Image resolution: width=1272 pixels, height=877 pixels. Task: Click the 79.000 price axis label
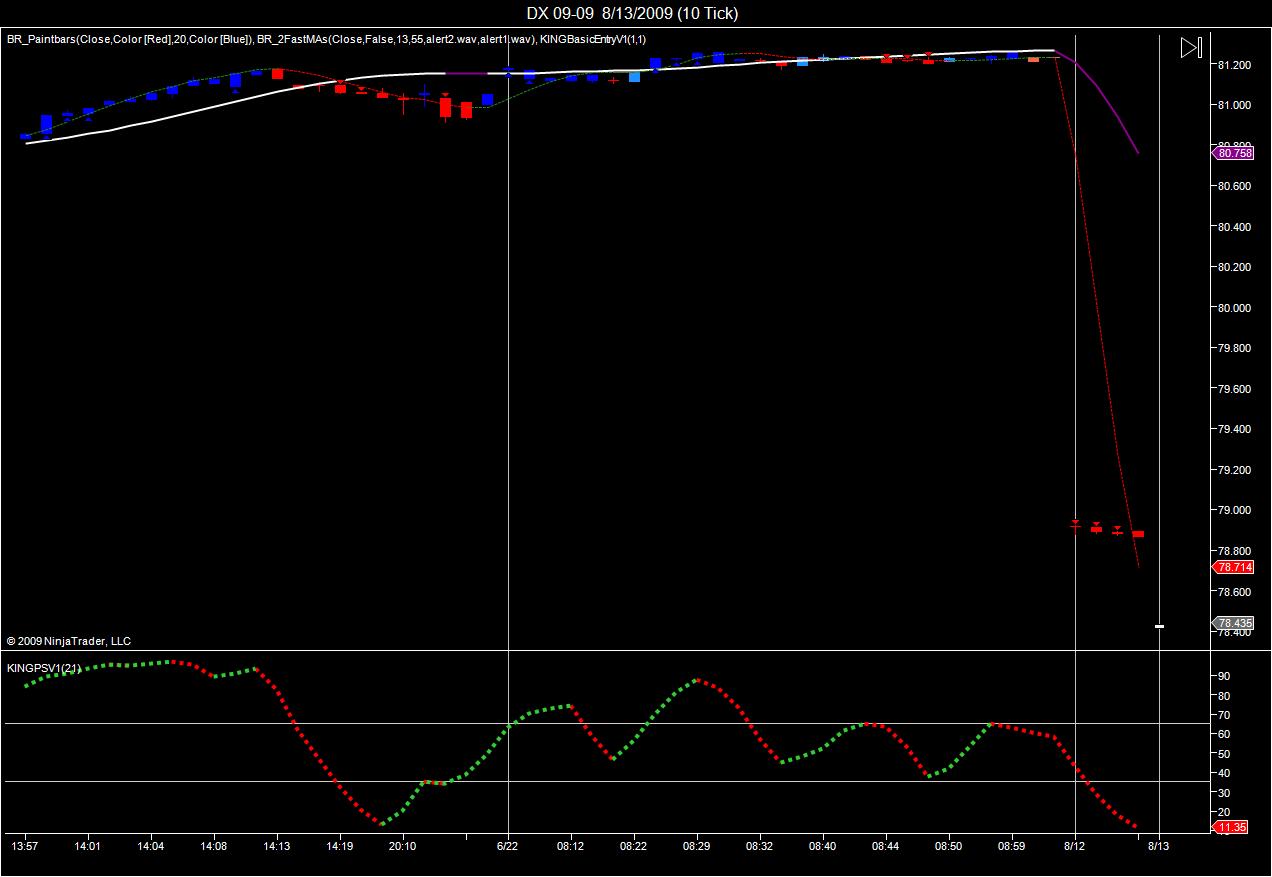pyautogui.click(x=1235, y=510)
